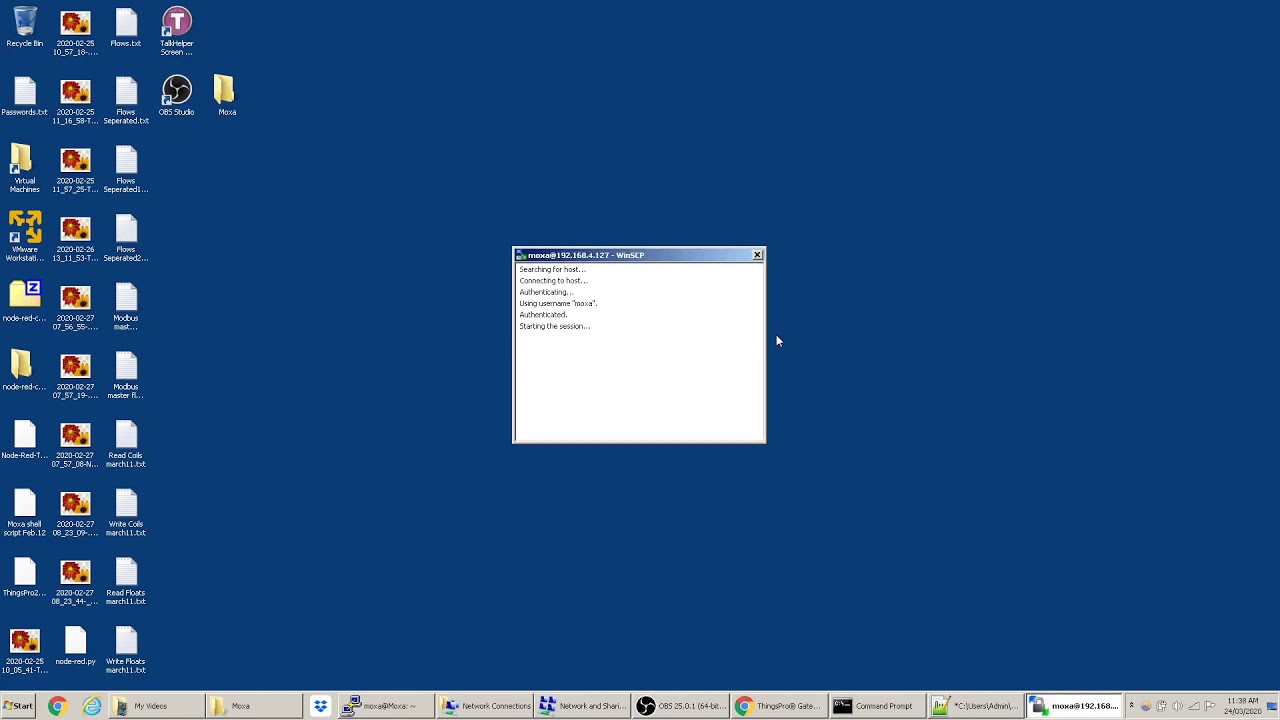Select the Node-Red-T... desktop file
The width and height of the screenshot is (1280, 720).
tap(25, 440)
